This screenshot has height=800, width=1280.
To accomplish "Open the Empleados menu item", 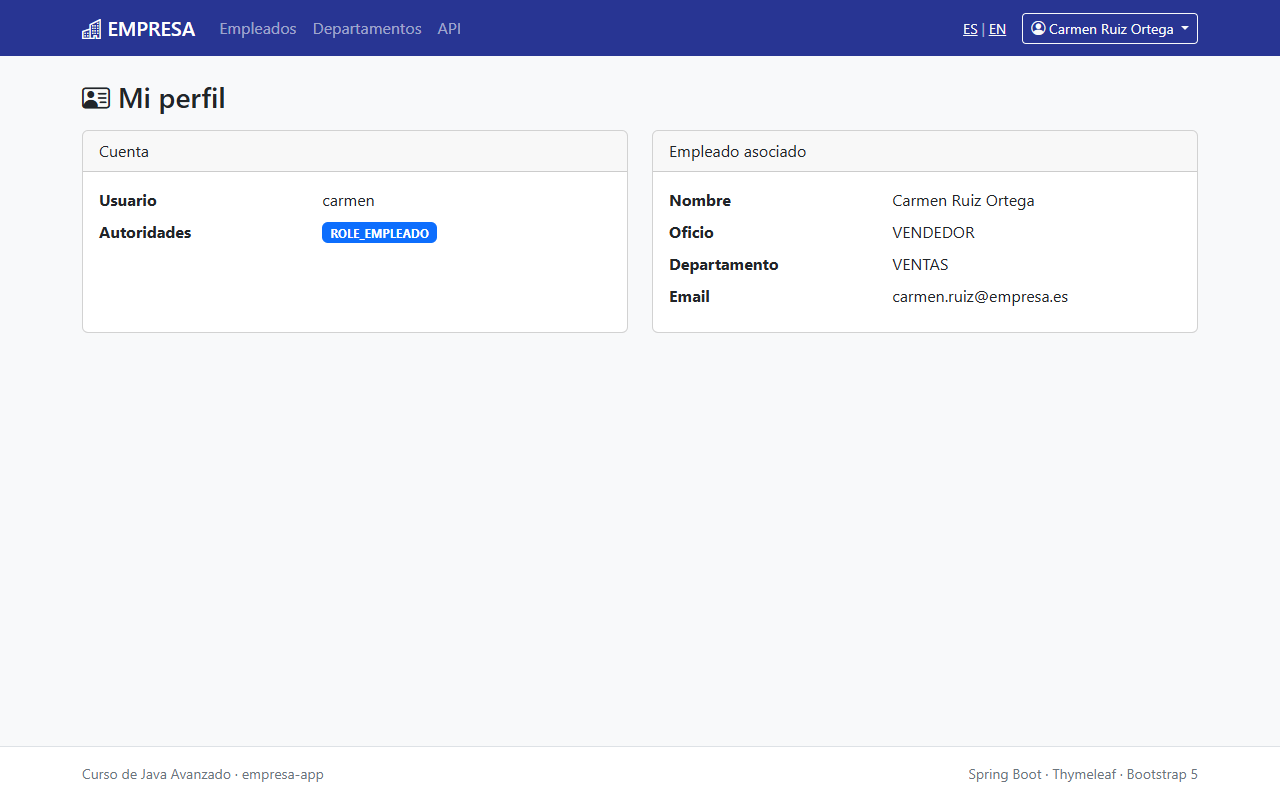I will (x=258, y=29).
